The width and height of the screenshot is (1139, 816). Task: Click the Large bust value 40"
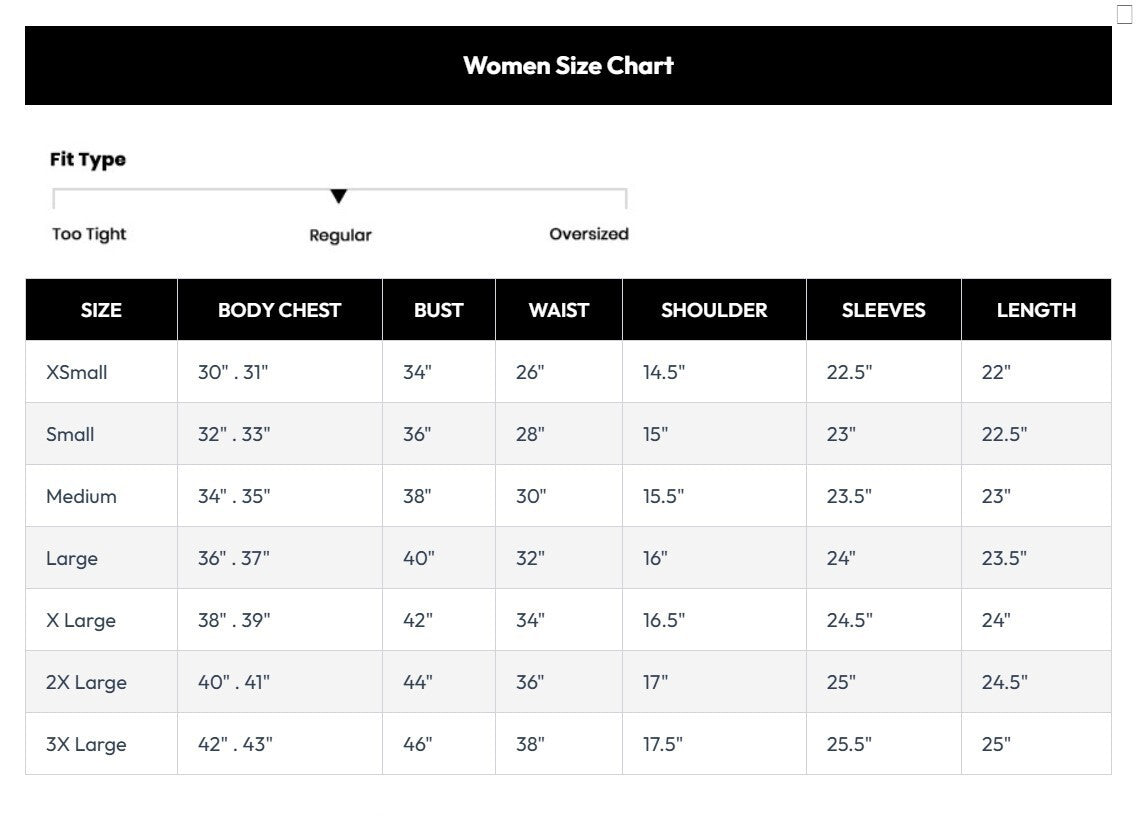coord(418,558)
